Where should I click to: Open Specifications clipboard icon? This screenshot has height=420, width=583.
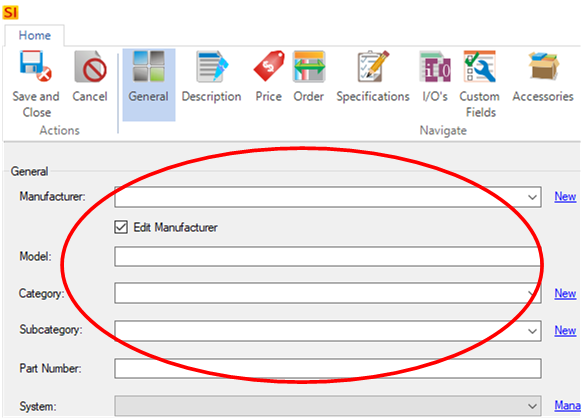tap(373, 66)
